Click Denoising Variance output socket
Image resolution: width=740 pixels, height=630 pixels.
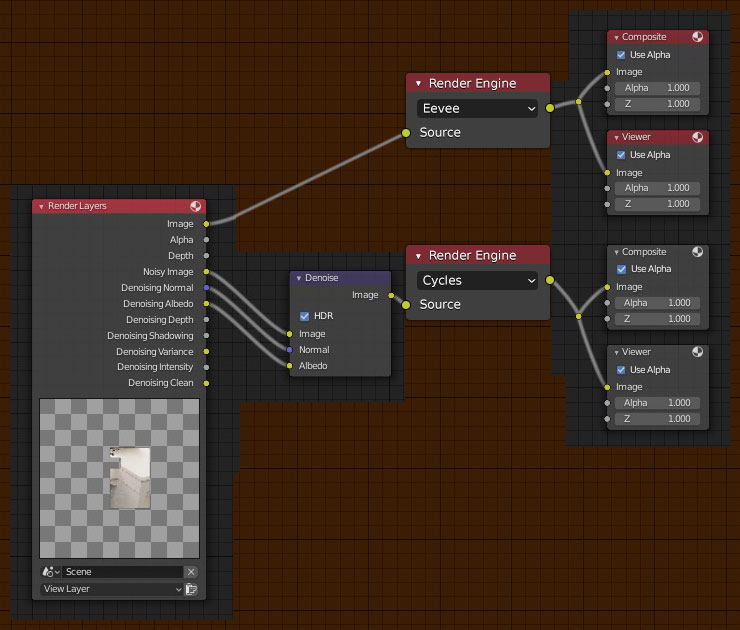pyautogui.click(x=206, y=352)
